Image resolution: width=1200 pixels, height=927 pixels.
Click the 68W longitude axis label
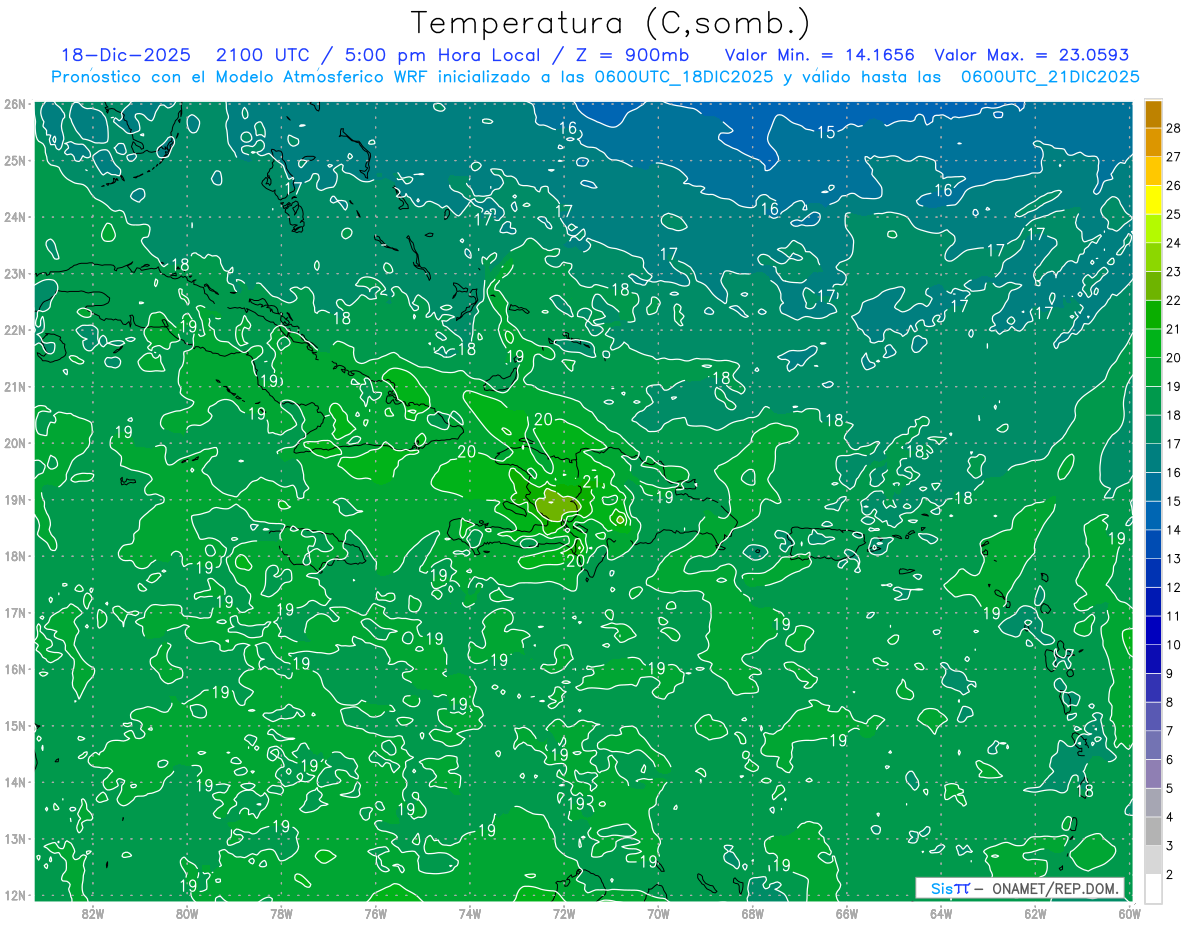click(x=753, y=913)
